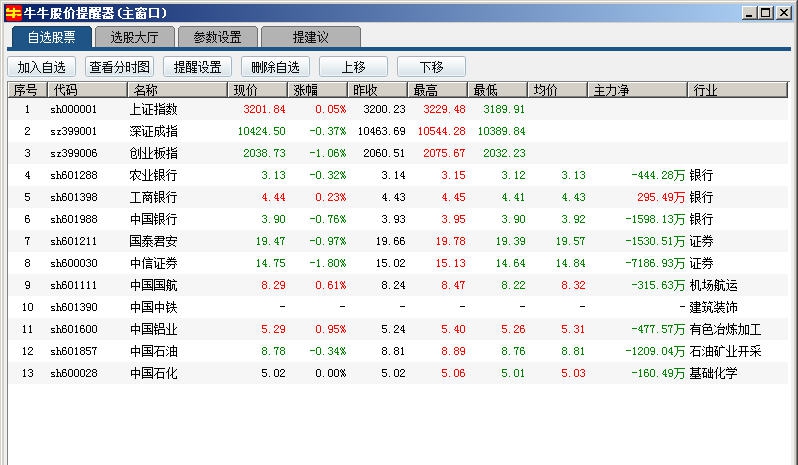The width and height of the screenshot is (798, 465).
Task: Click the 删除自选 button
Action: pos(275,67)
